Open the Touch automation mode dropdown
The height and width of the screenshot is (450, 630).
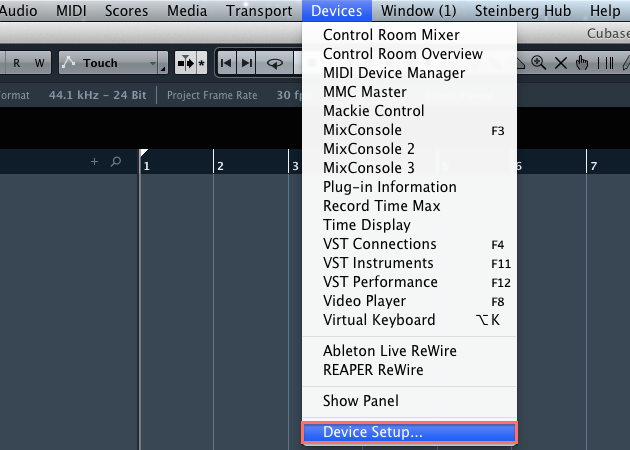113,63
